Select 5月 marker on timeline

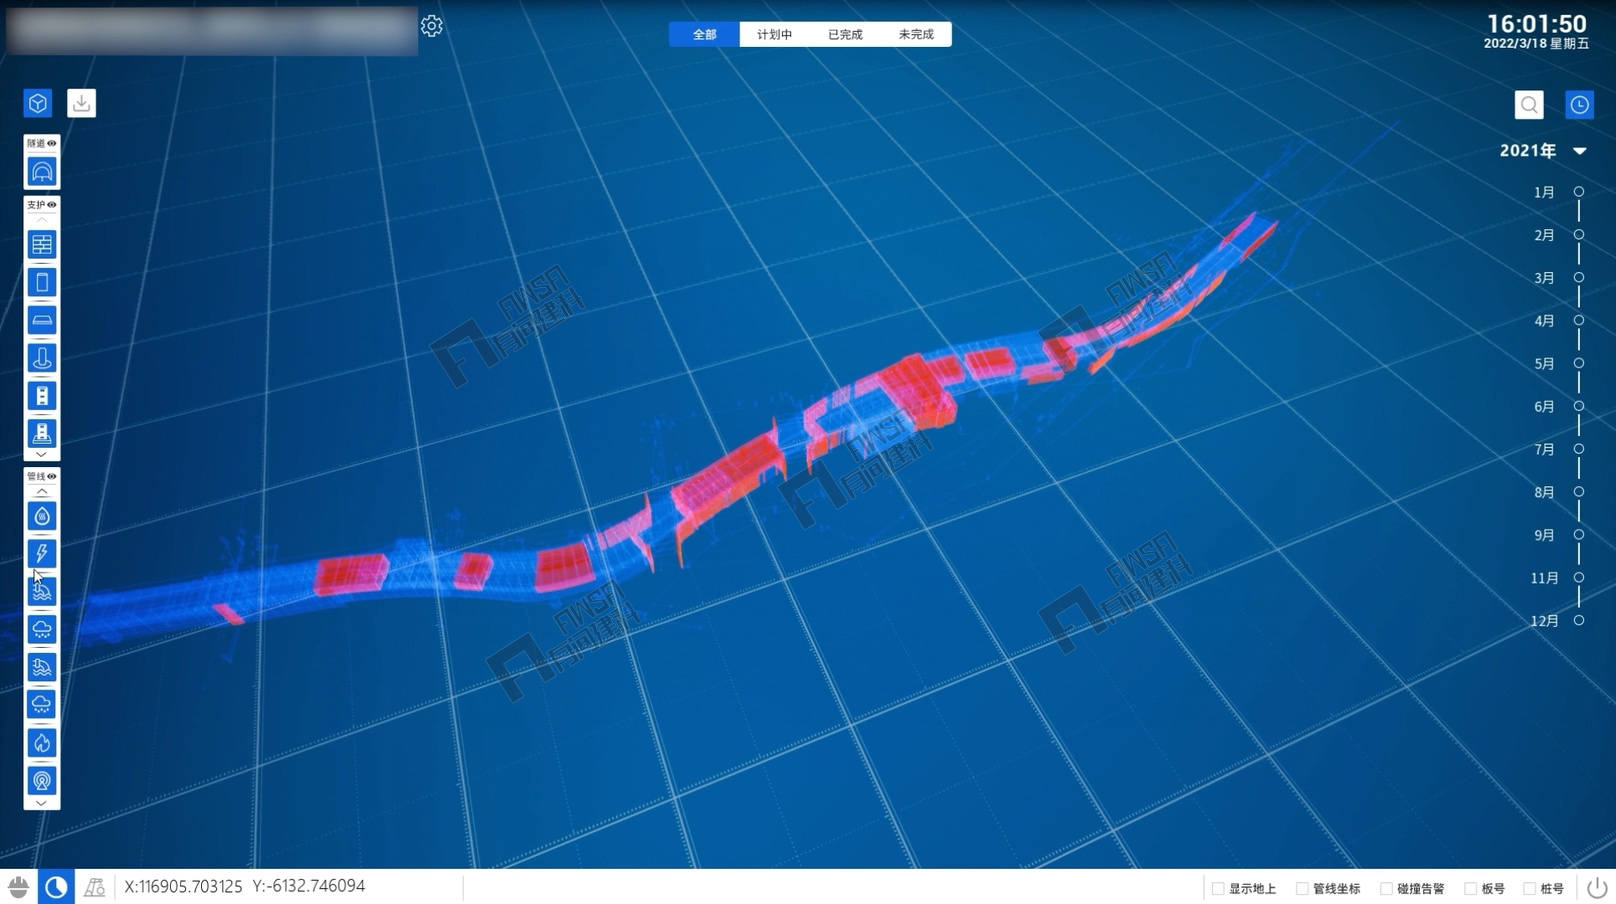1579,364
